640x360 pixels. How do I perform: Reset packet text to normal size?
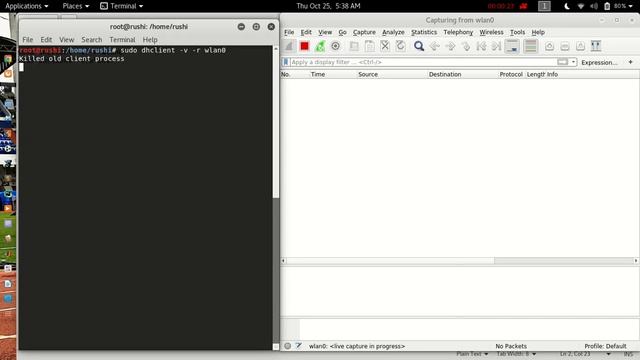[x=580, y=46]
